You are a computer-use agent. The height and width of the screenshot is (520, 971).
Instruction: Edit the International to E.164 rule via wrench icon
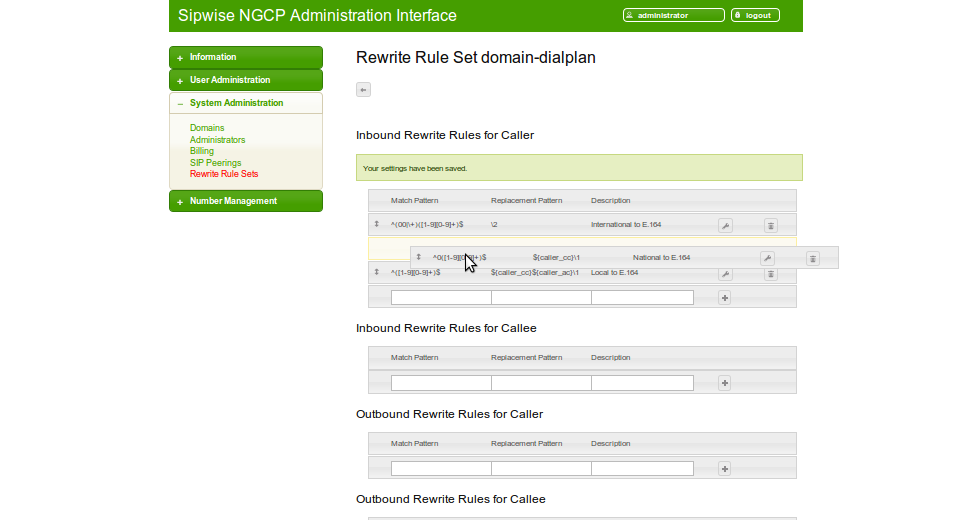click(x=725, y=225)
